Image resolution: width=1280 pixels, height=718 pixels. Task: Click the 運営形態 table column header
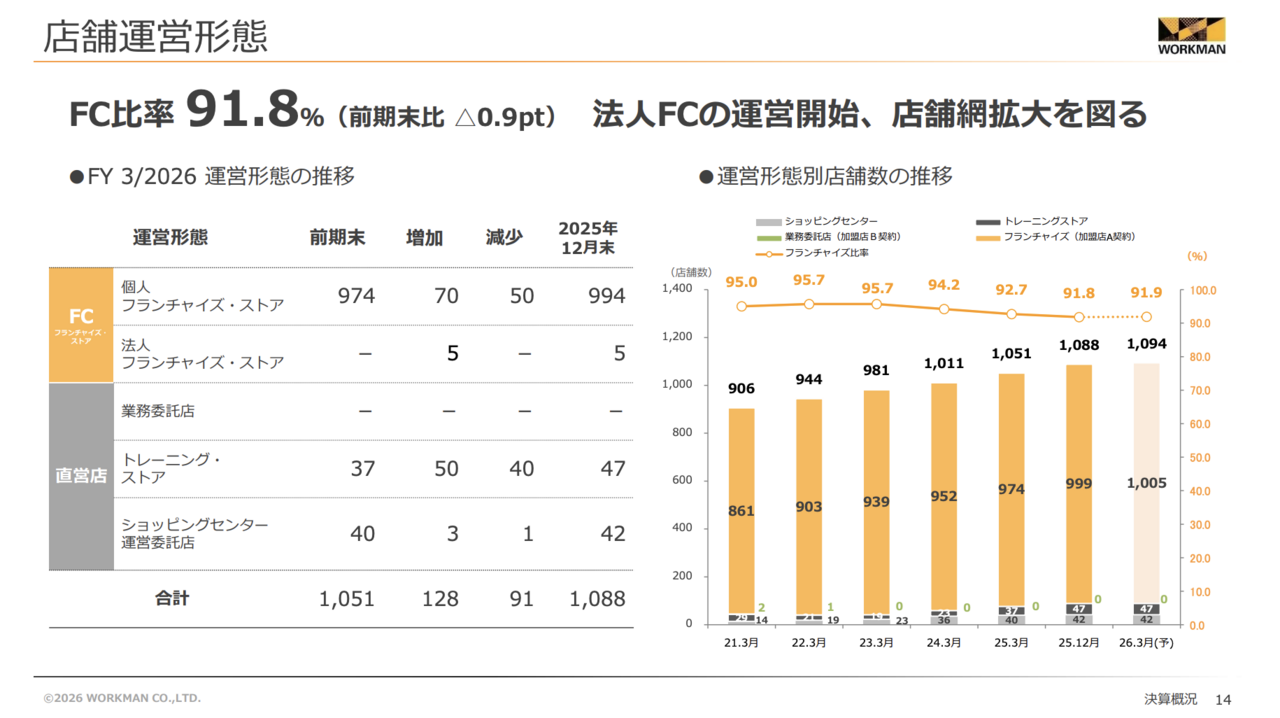(170, 238)
